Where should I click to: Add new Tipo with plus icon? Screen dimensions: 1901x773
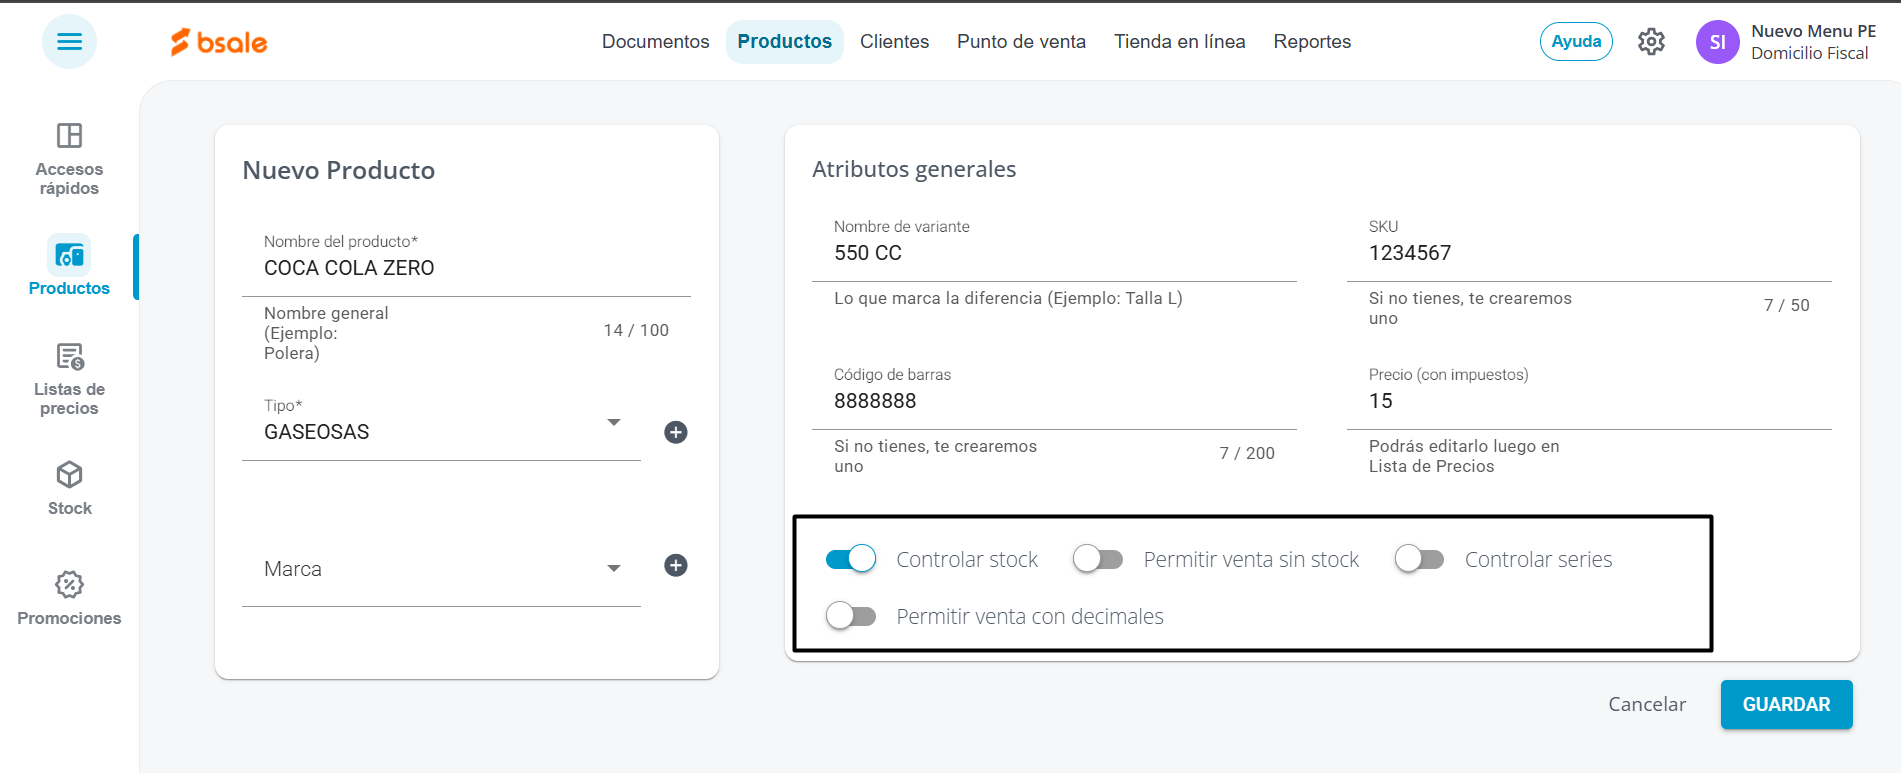(676, 432)
